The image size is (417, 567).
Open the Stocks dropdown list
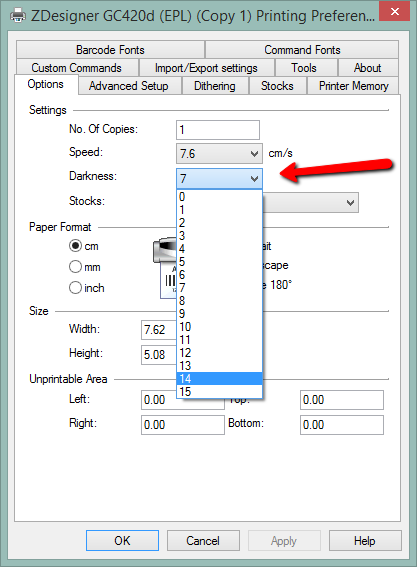[x=350, y=202]
